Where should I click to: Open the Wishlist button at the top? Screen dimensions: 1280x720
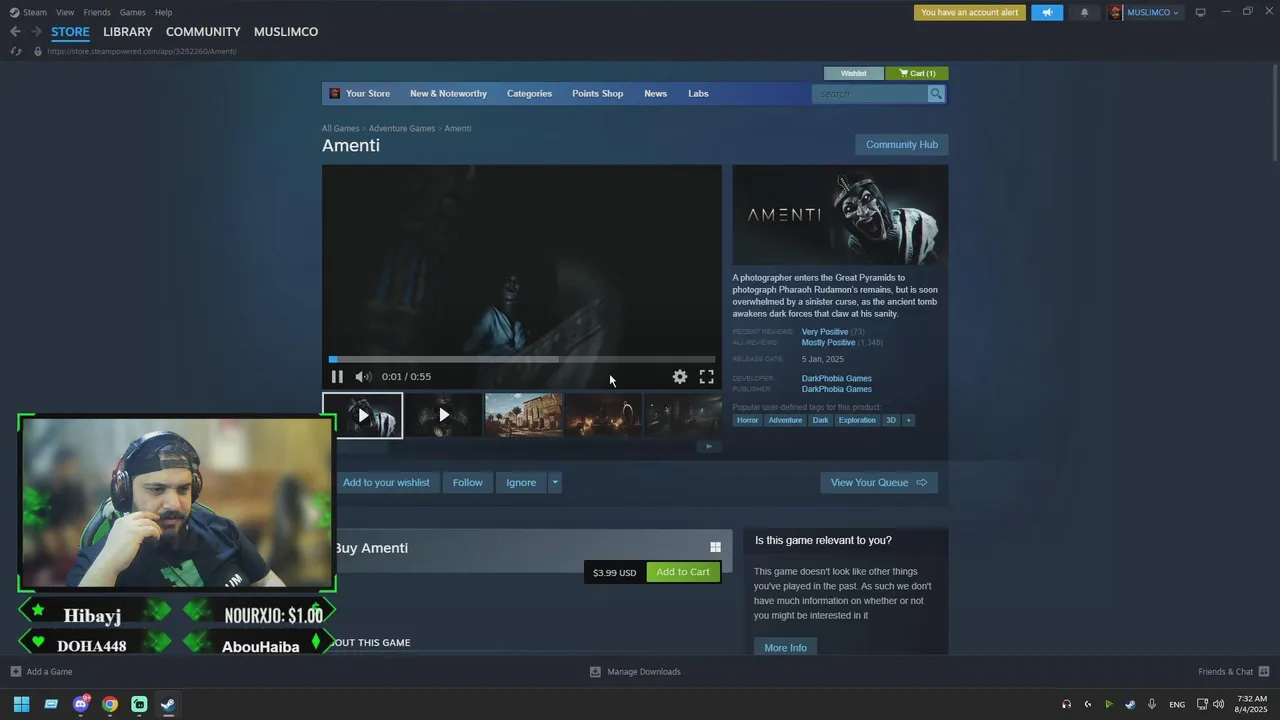coord(854,73)
